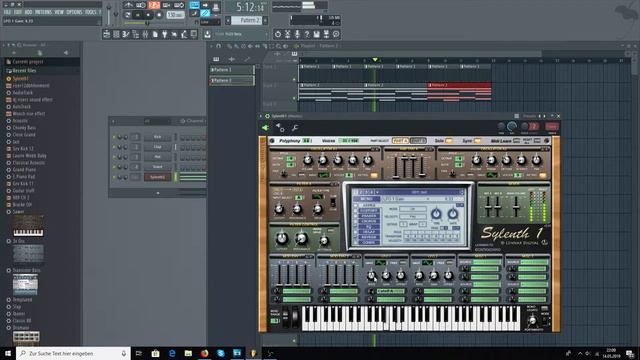Open the VIEW menu
This screenshot has height=360, width=640.
point(59,12)
